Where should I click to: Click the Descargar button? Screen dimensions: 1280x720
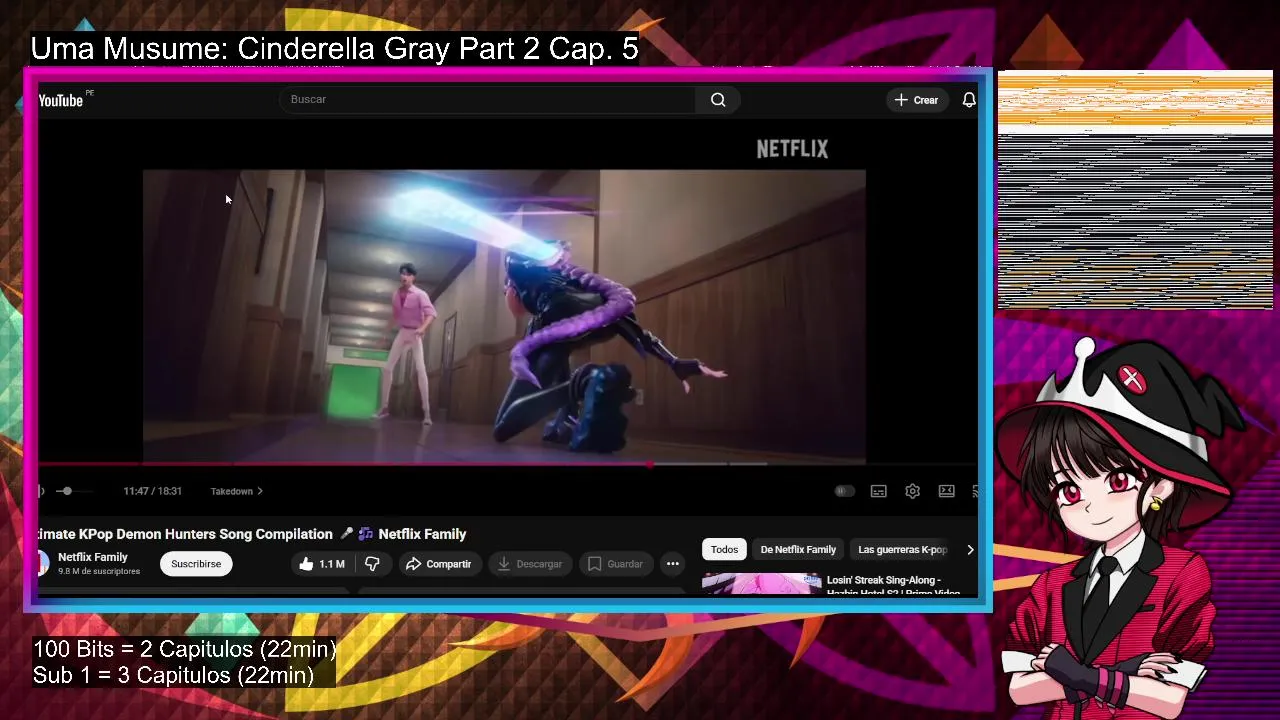[530, 564]
